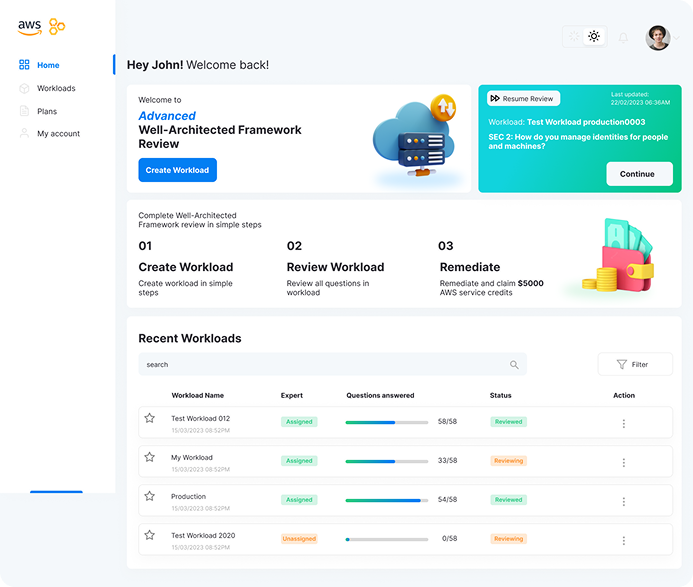This screenshot has height=587, width=693.
Task: Open the My Workload name
Action: [x=192, y=457]
